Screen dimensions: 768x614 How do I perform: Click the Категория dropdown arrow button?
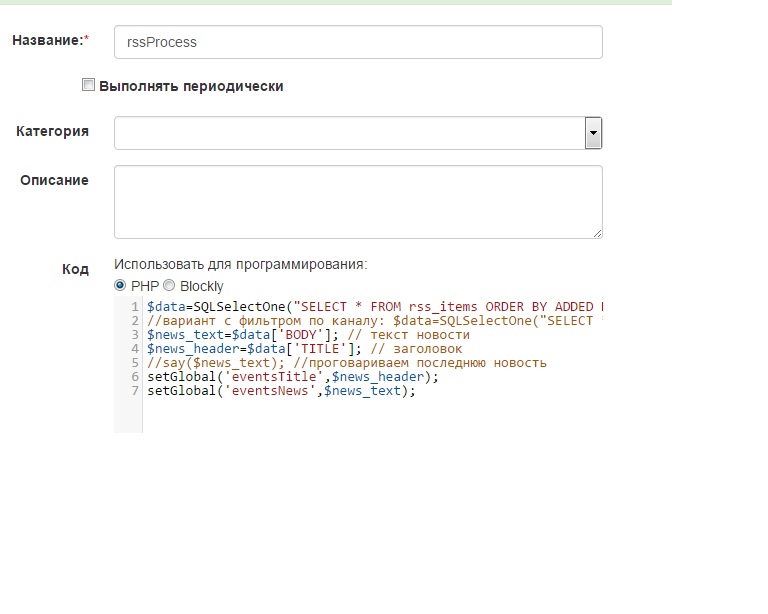point(593,132)
